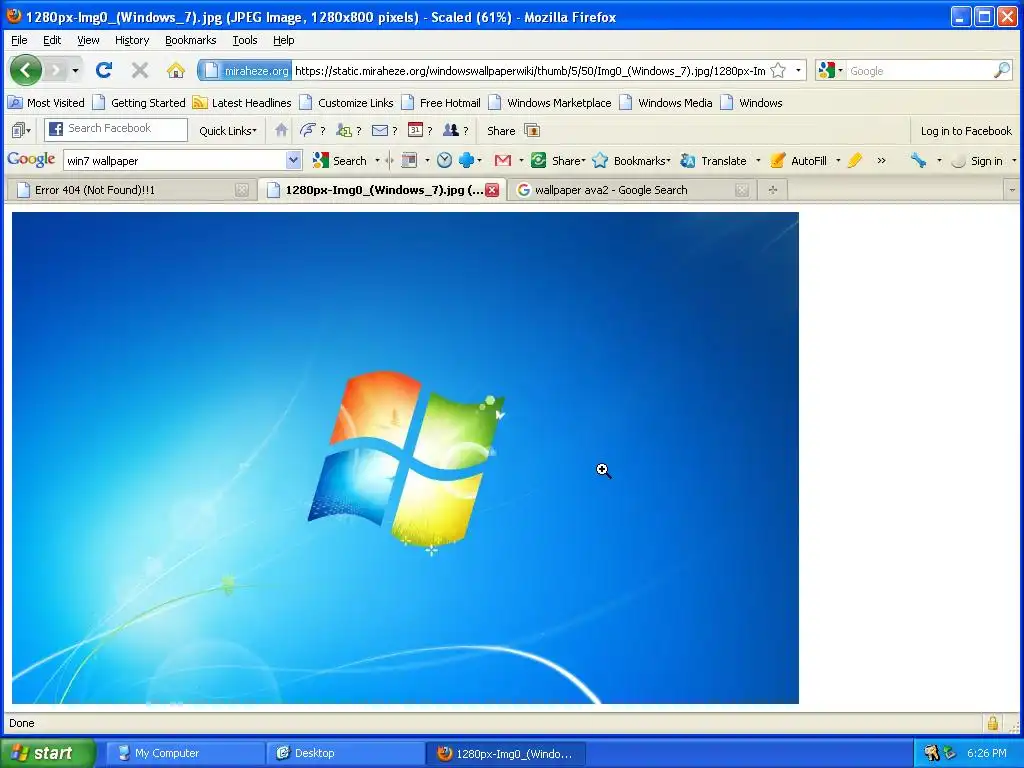Open a new tab with plus button
Screen dimensions: 1024x768
773,190
